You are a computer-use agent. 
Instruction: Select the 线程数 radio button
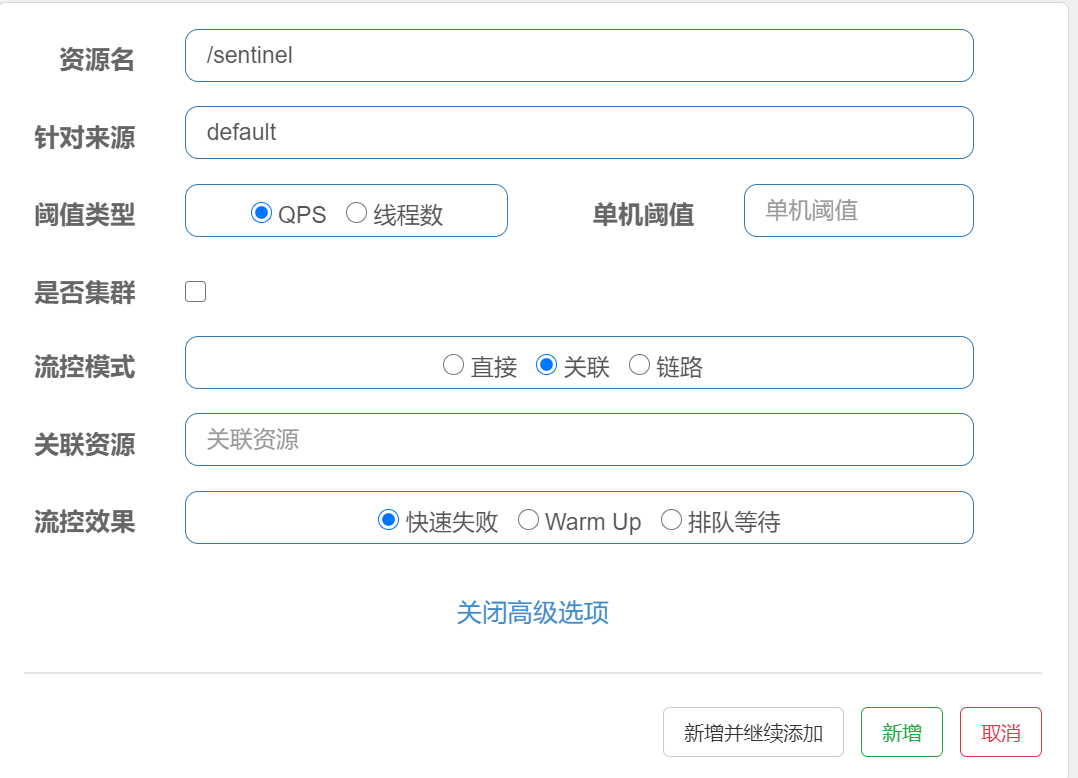[356, 213]
